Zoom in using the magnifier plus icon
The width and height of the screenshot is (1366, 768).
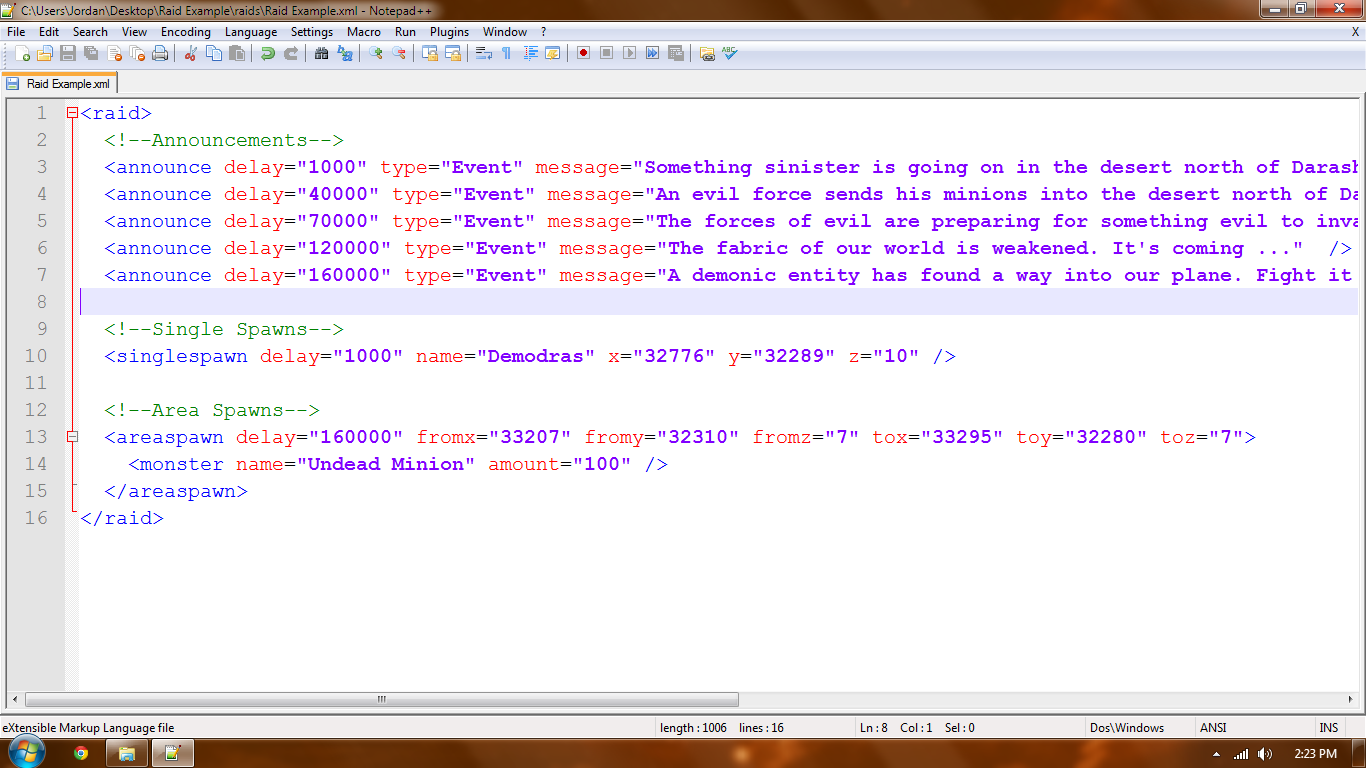(375, 53)
